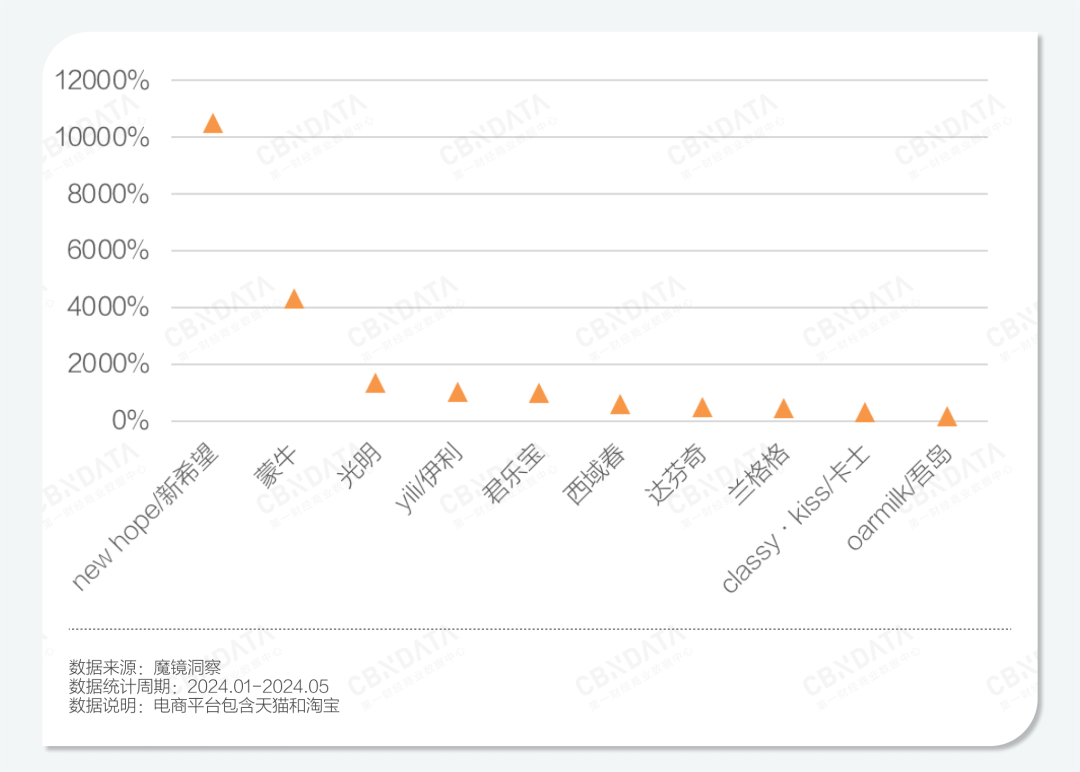Screen dimensions: 1080x772
Task: Click the 光明 triangle data point
Action: [x=375, y=383]
